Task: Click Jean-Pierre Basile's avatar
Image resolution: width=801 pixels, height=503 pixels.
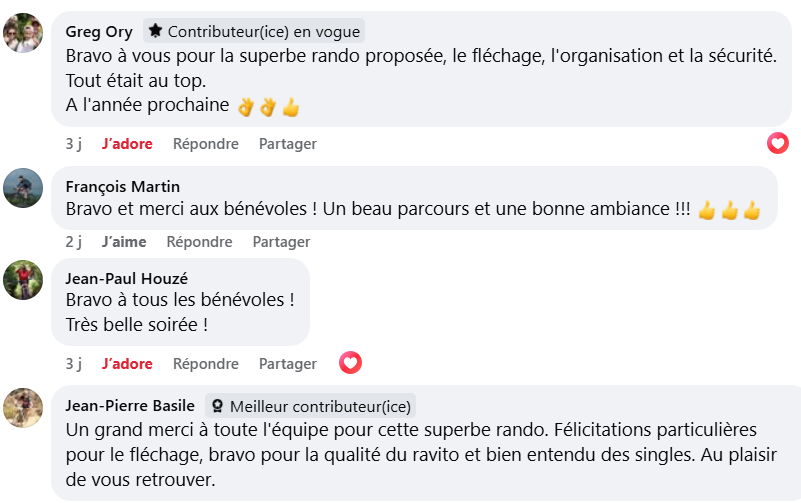Action: [x=23, y=408]
